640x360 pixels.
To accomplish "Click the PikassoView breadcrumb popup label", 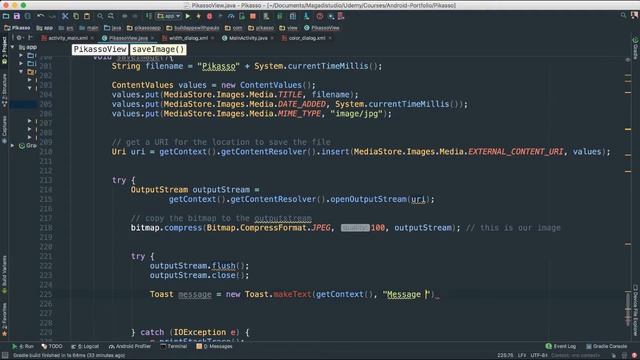I will [100, 49].
